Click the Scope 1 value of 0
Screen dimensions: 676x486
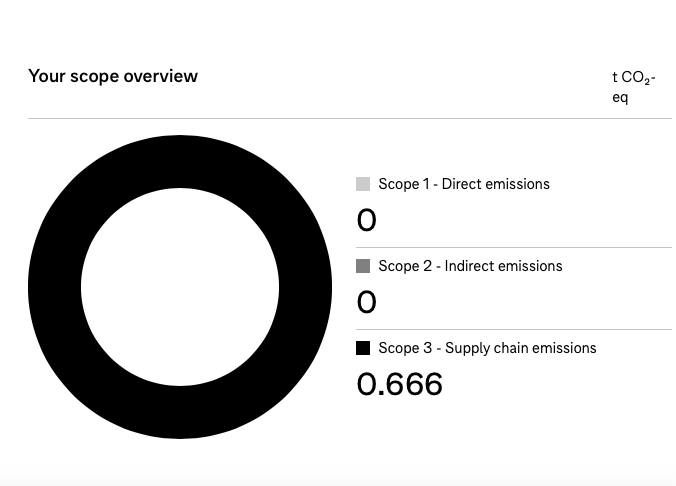366,220
